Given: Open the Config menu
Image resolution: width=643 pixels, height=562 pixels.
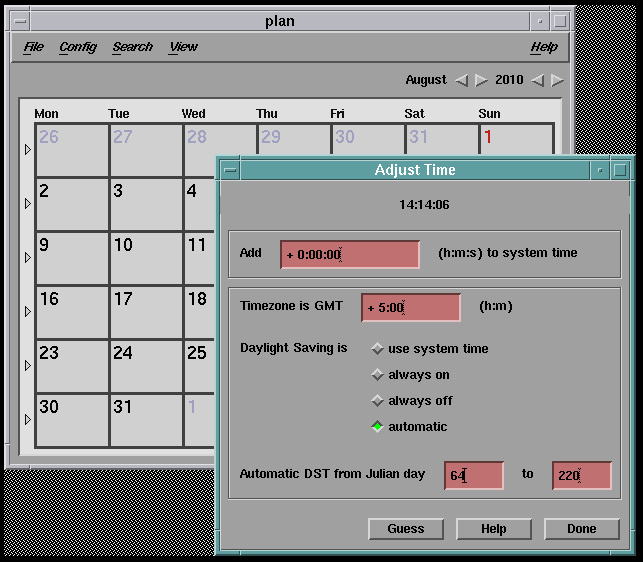Looking at the screenshot, I should 77,47.
